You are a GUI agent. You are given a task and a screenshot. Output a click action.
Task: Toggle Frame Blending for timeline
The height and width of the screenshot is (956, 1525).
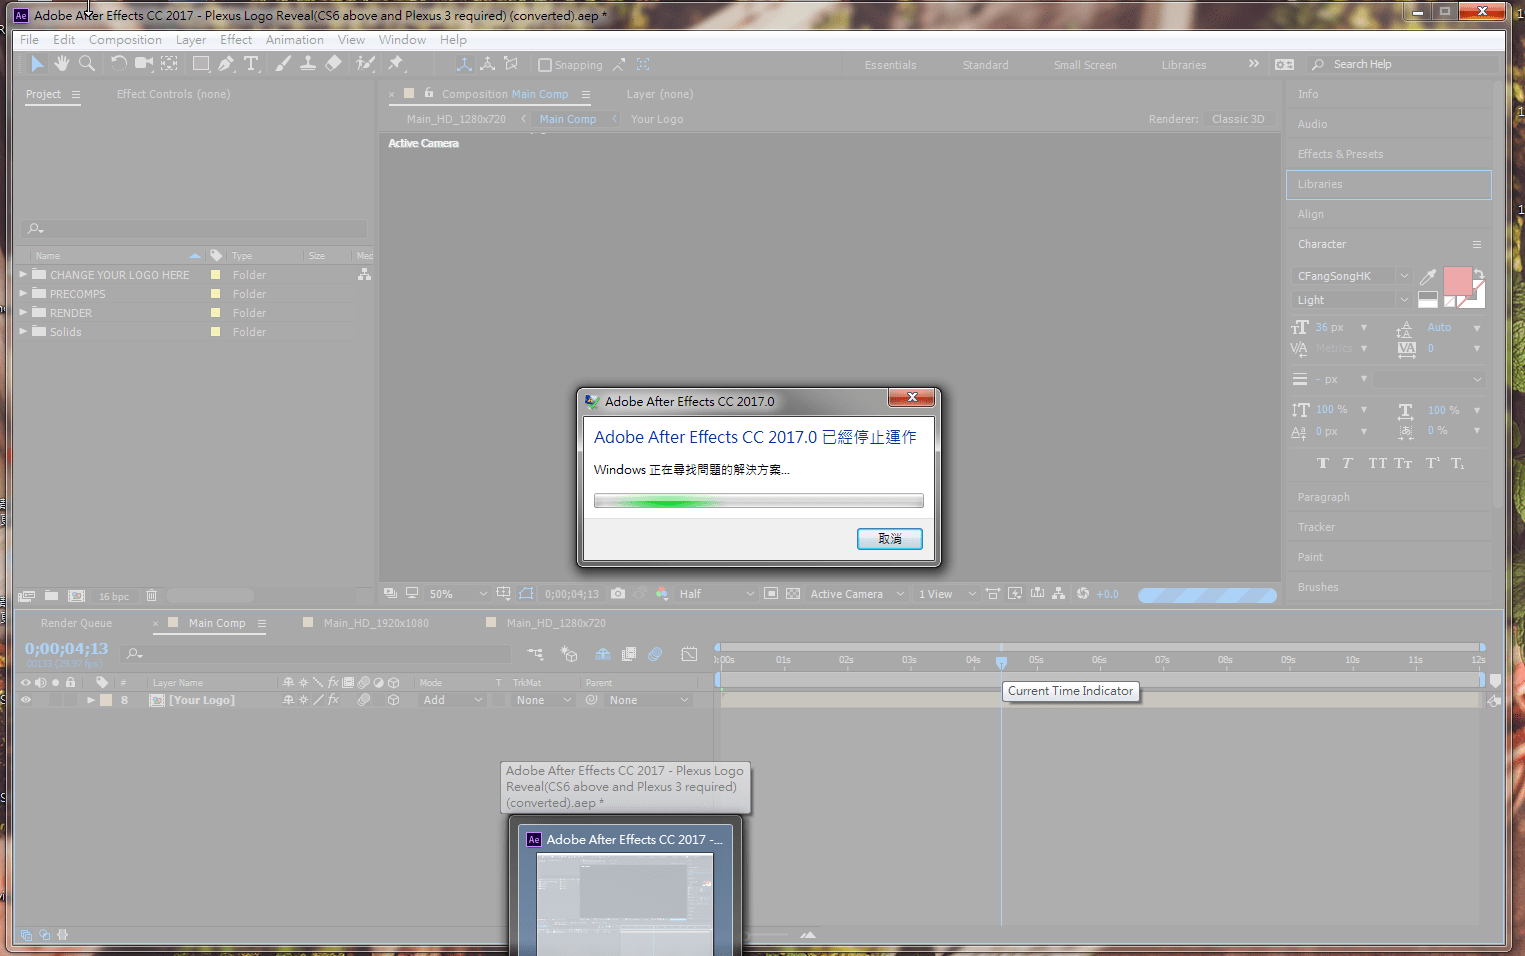pos(629,654)
